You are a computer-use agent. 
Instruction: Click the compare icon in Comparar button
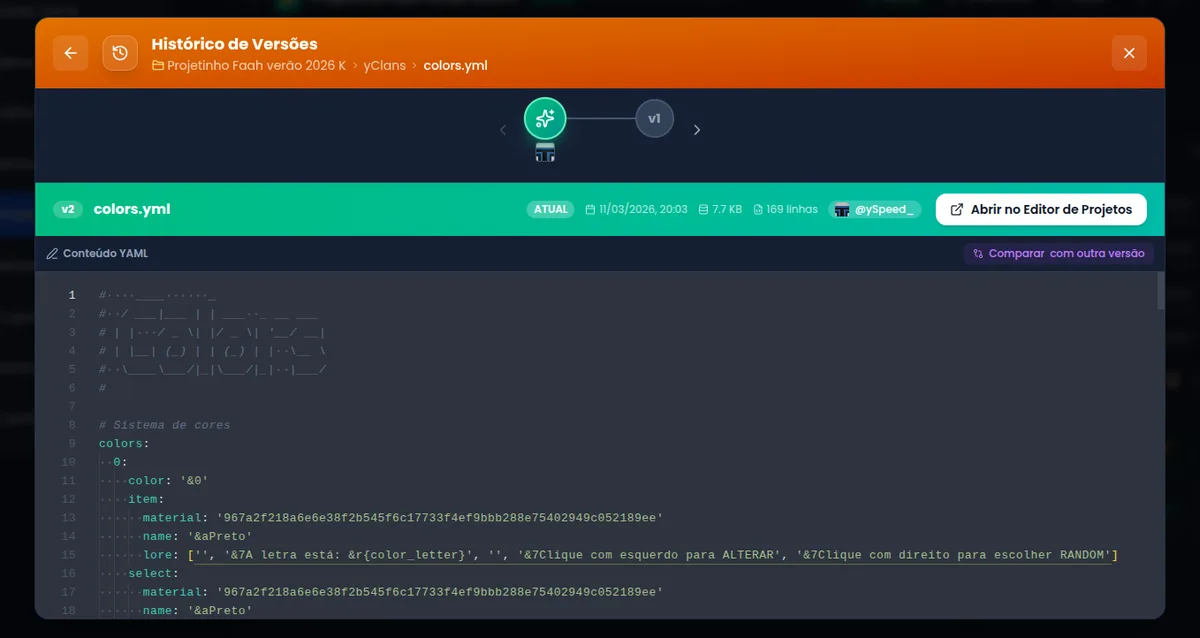point(978,254)
